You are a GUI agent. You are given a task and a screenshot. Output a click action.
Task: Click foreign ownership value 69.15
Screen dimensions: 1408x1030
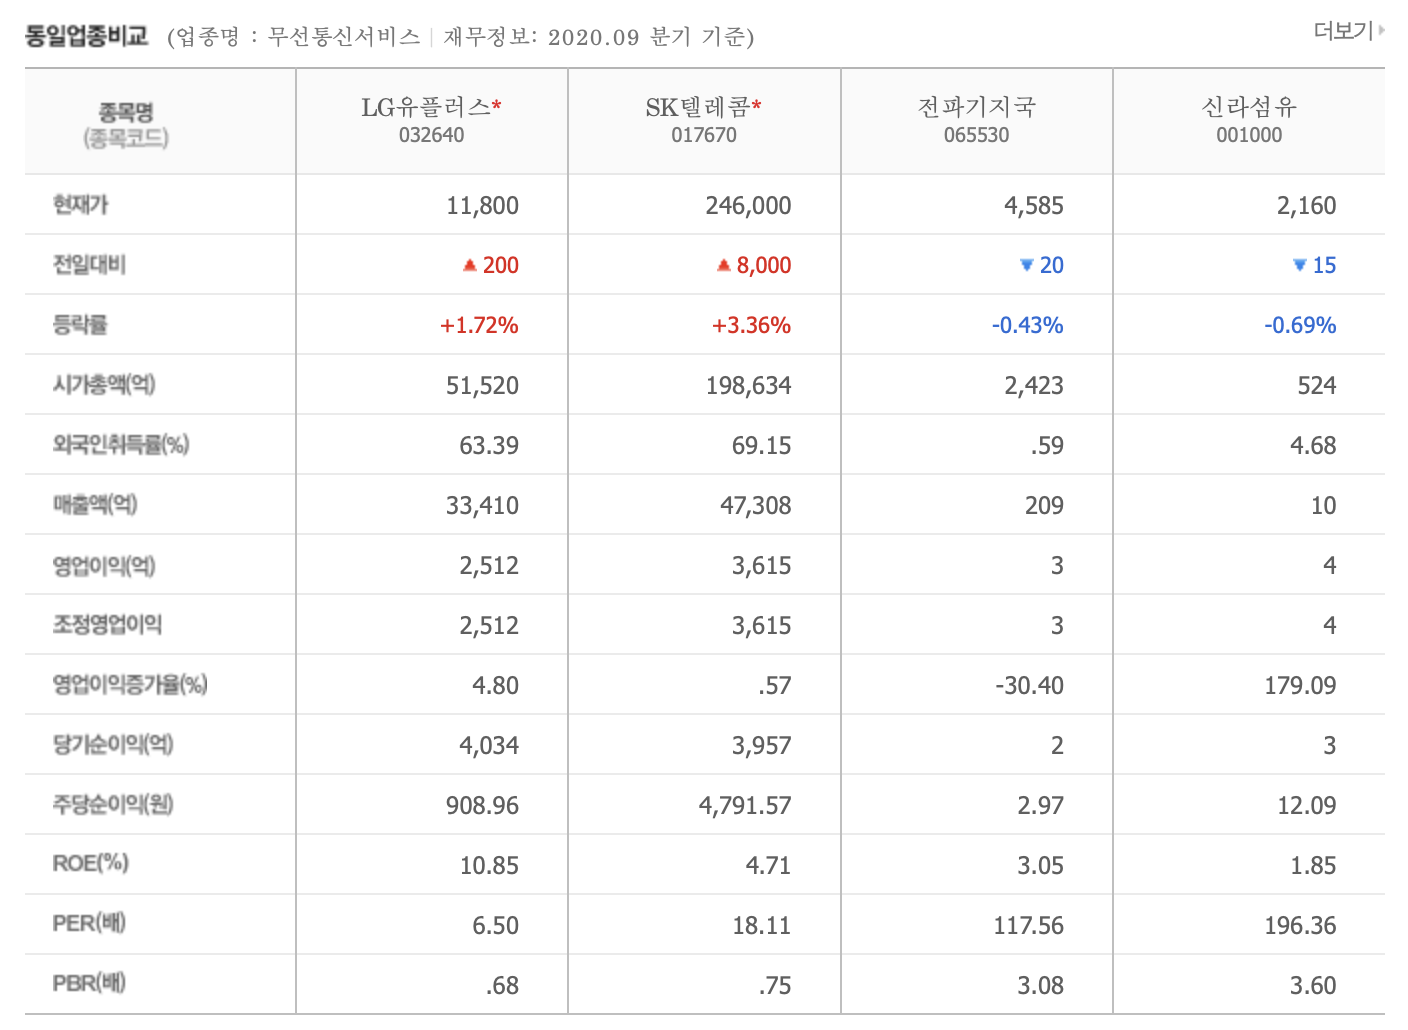pyautogui.click(x=761, y=446)
